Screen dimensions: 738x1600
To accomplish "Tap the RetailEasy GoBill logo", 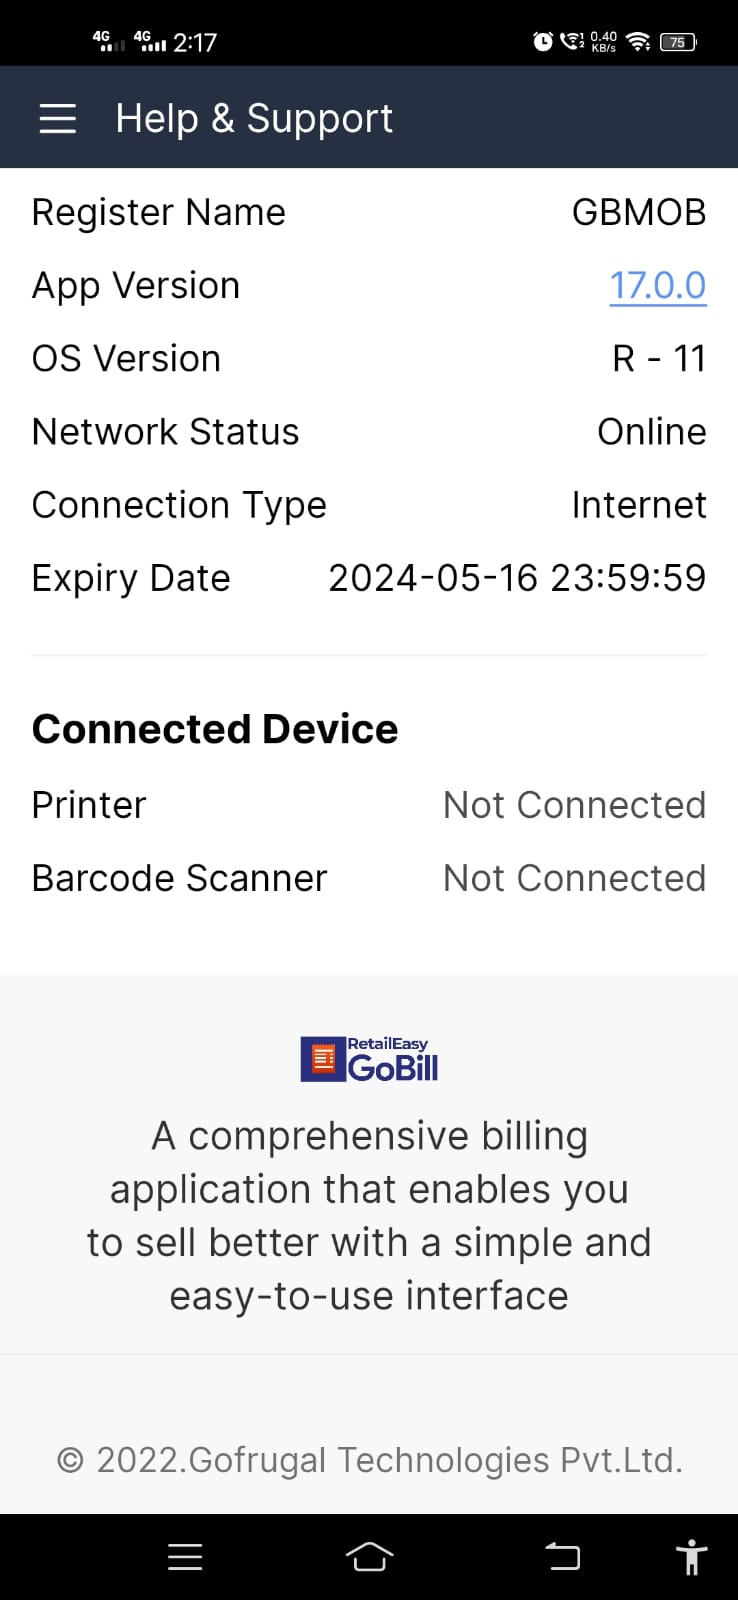I will point(369,1060).
